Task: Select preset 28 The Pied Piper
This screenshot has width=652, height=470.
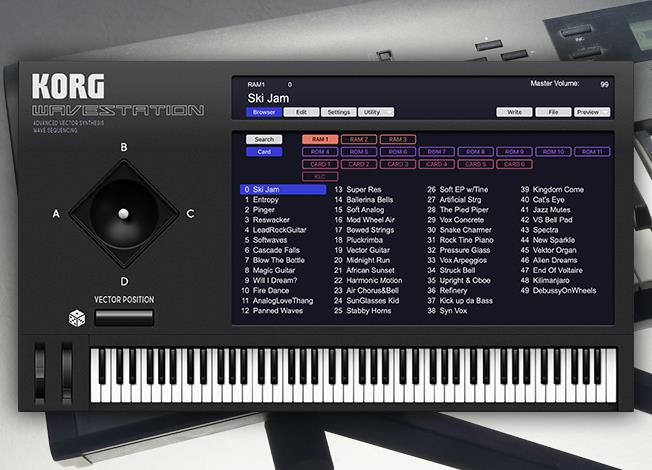Action: [x=458, y=210]
